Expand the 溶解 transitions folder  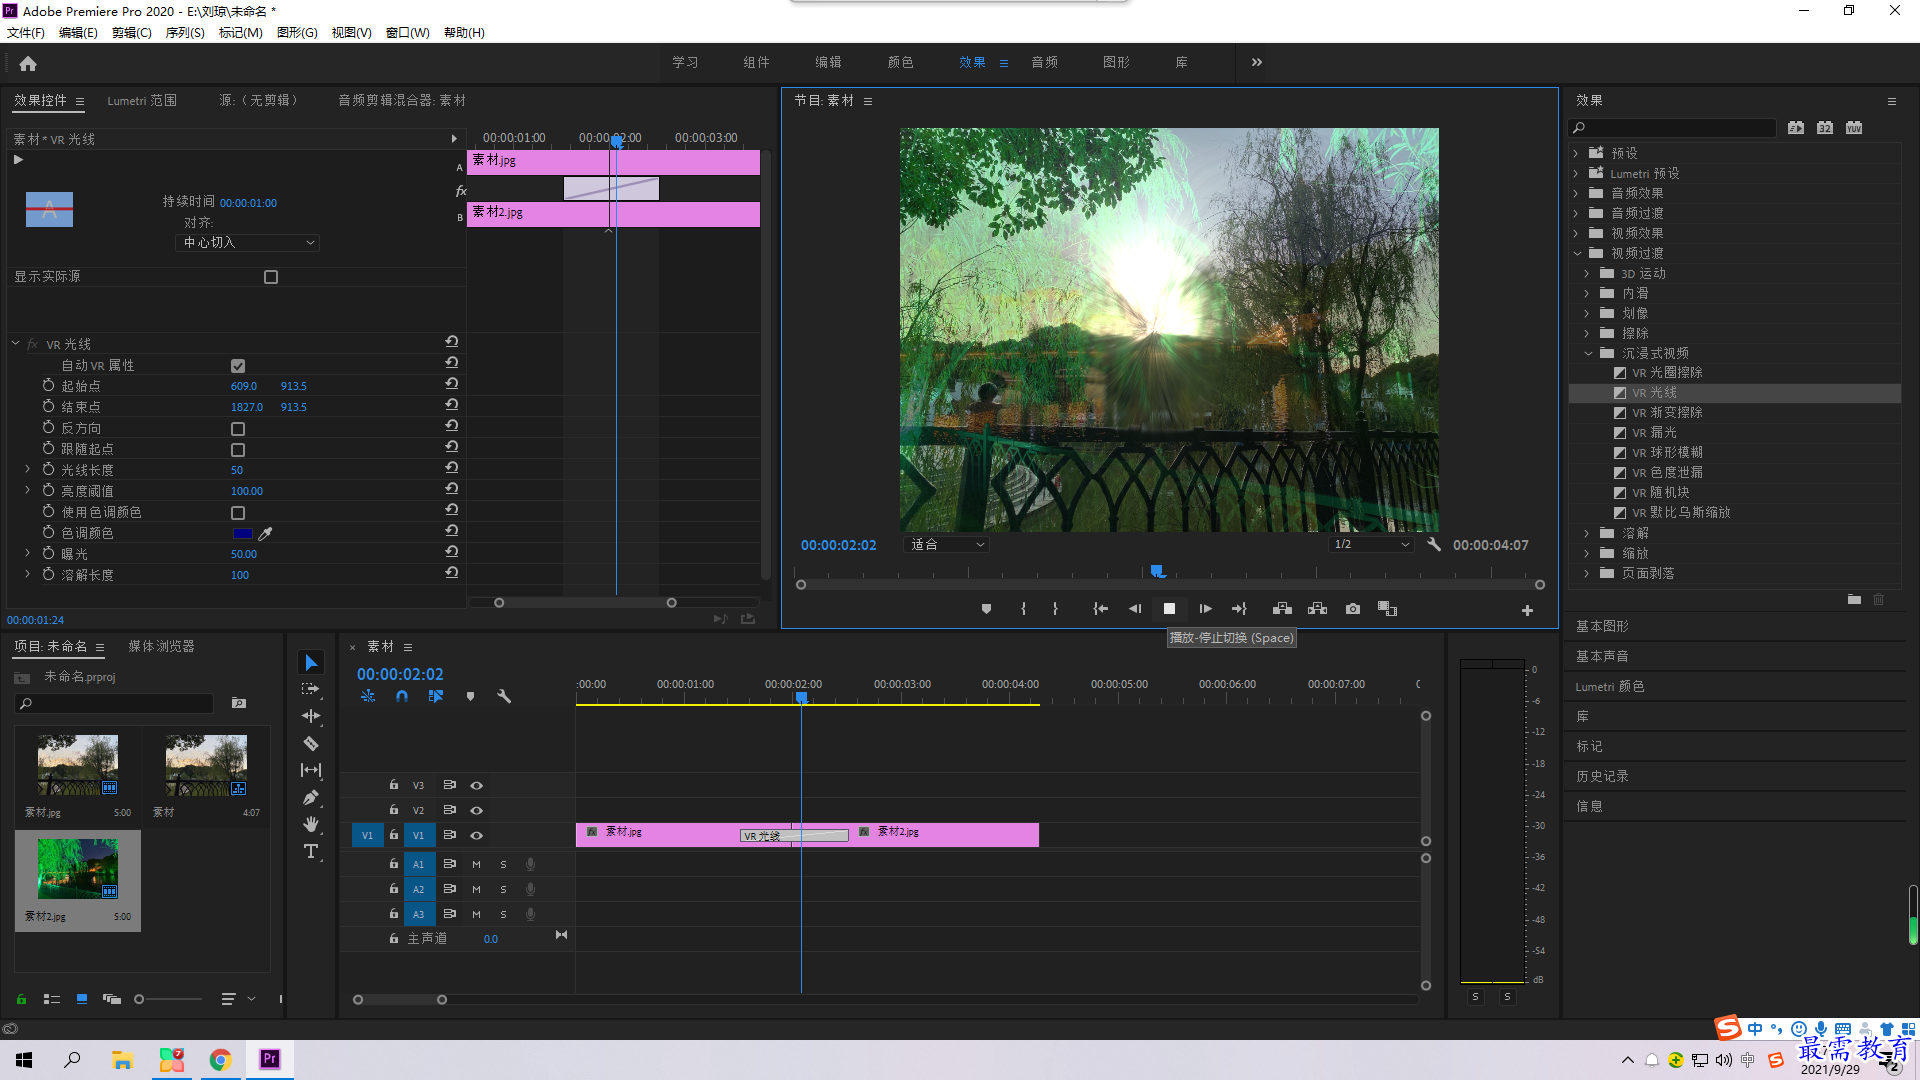click(1587, 534)
